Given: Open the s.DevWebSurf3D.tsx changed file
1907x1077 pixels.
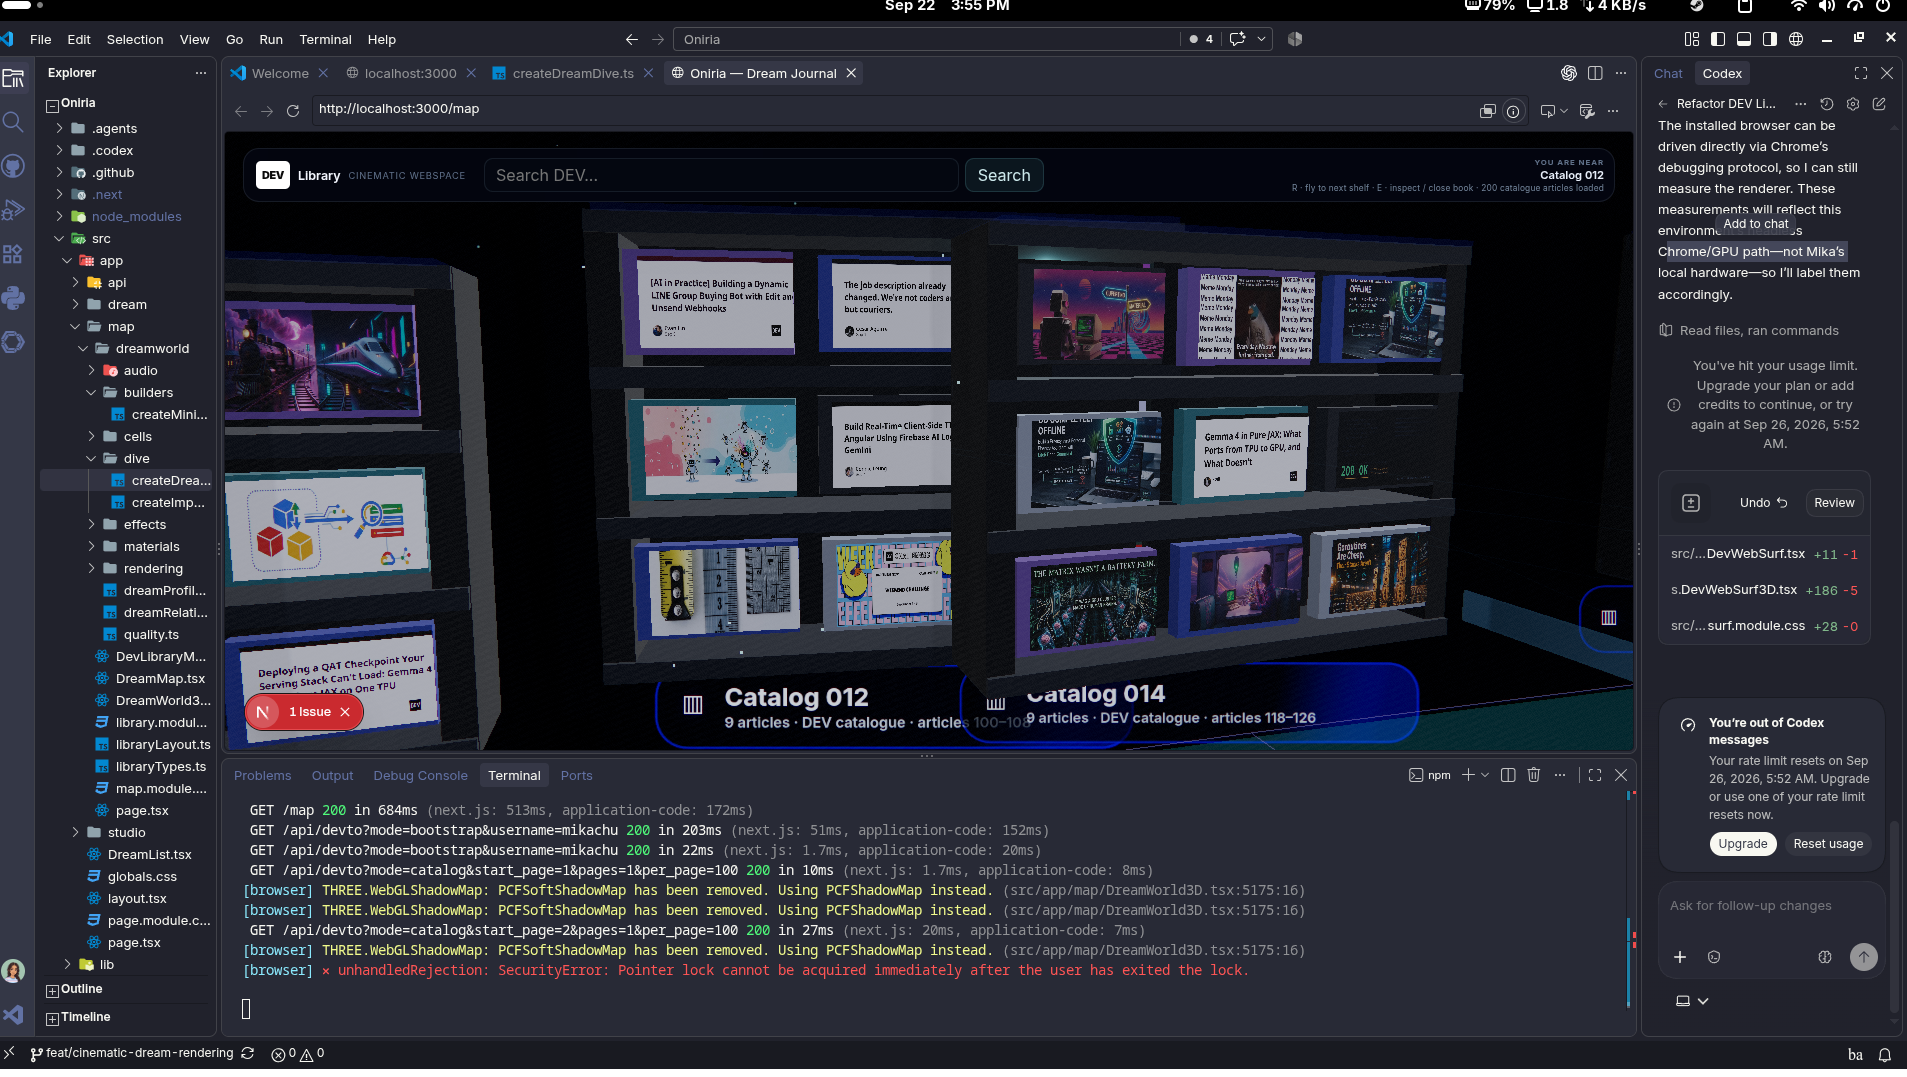Looking at the screenshot, I should 1764,590.
